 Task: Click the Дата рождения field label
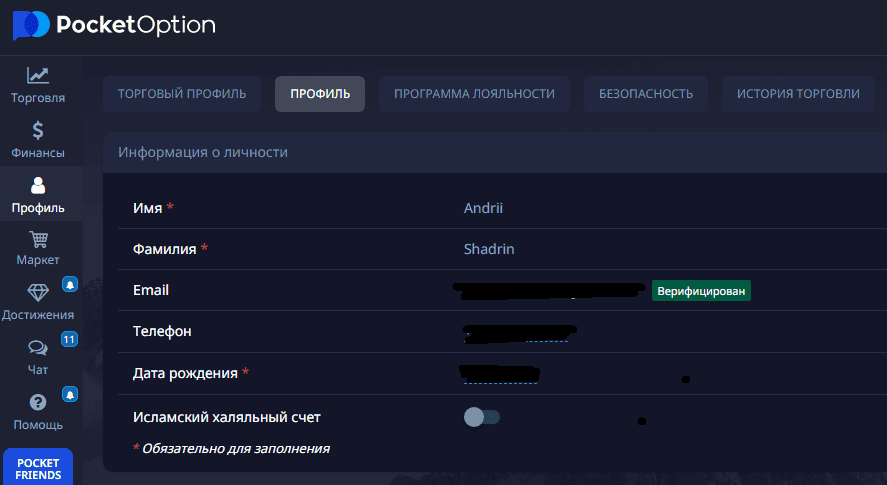pos(186,374)
